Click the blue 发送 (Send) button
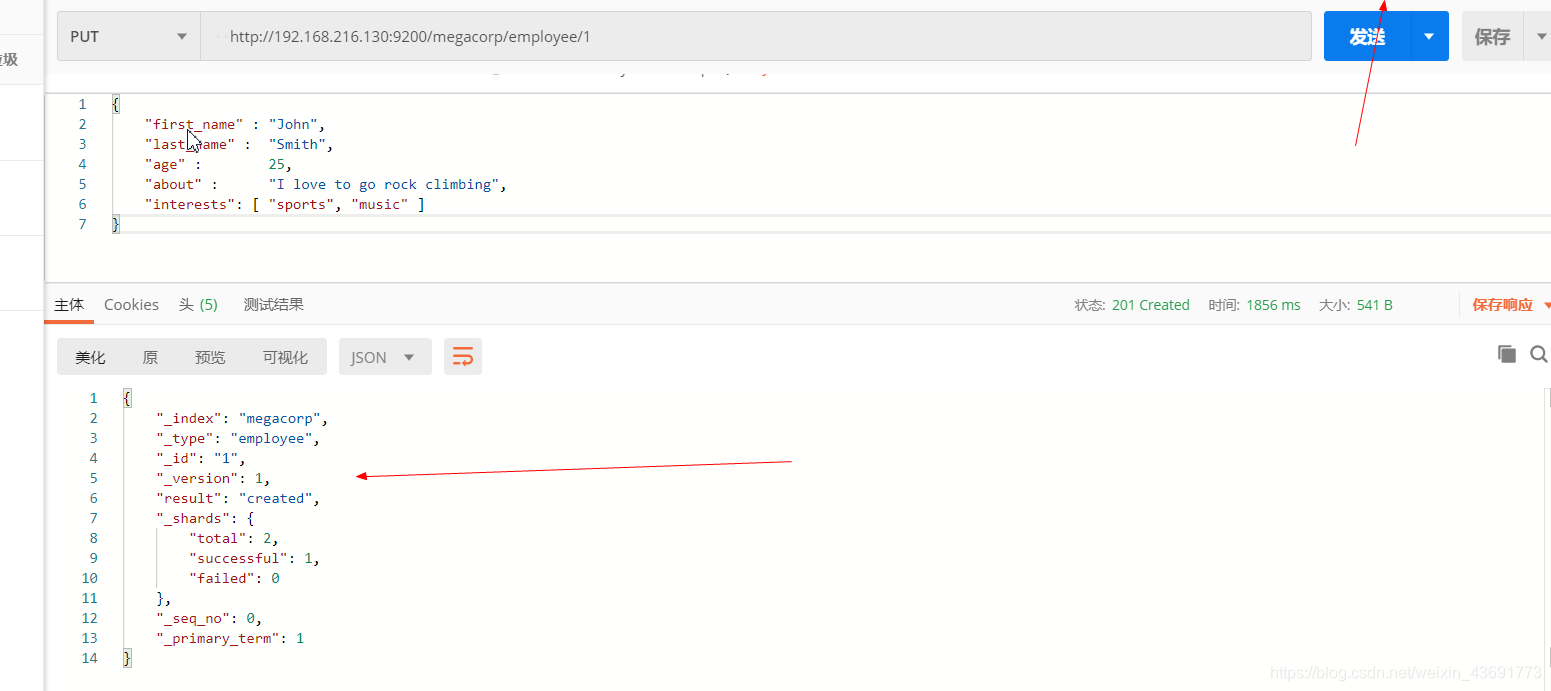Viewport: 1551px width, 691px height. coord(1367,37)
